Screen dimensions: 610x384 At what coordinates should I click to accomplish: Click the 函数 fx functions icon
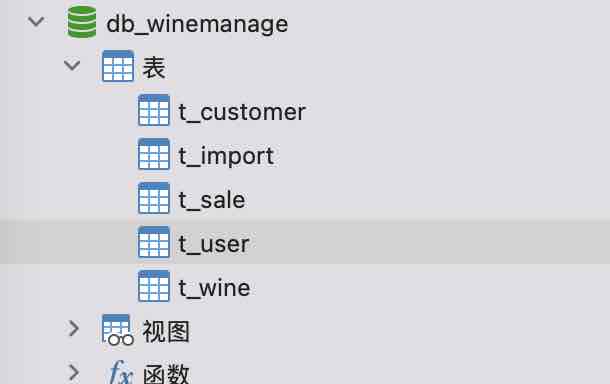[121, 372]
